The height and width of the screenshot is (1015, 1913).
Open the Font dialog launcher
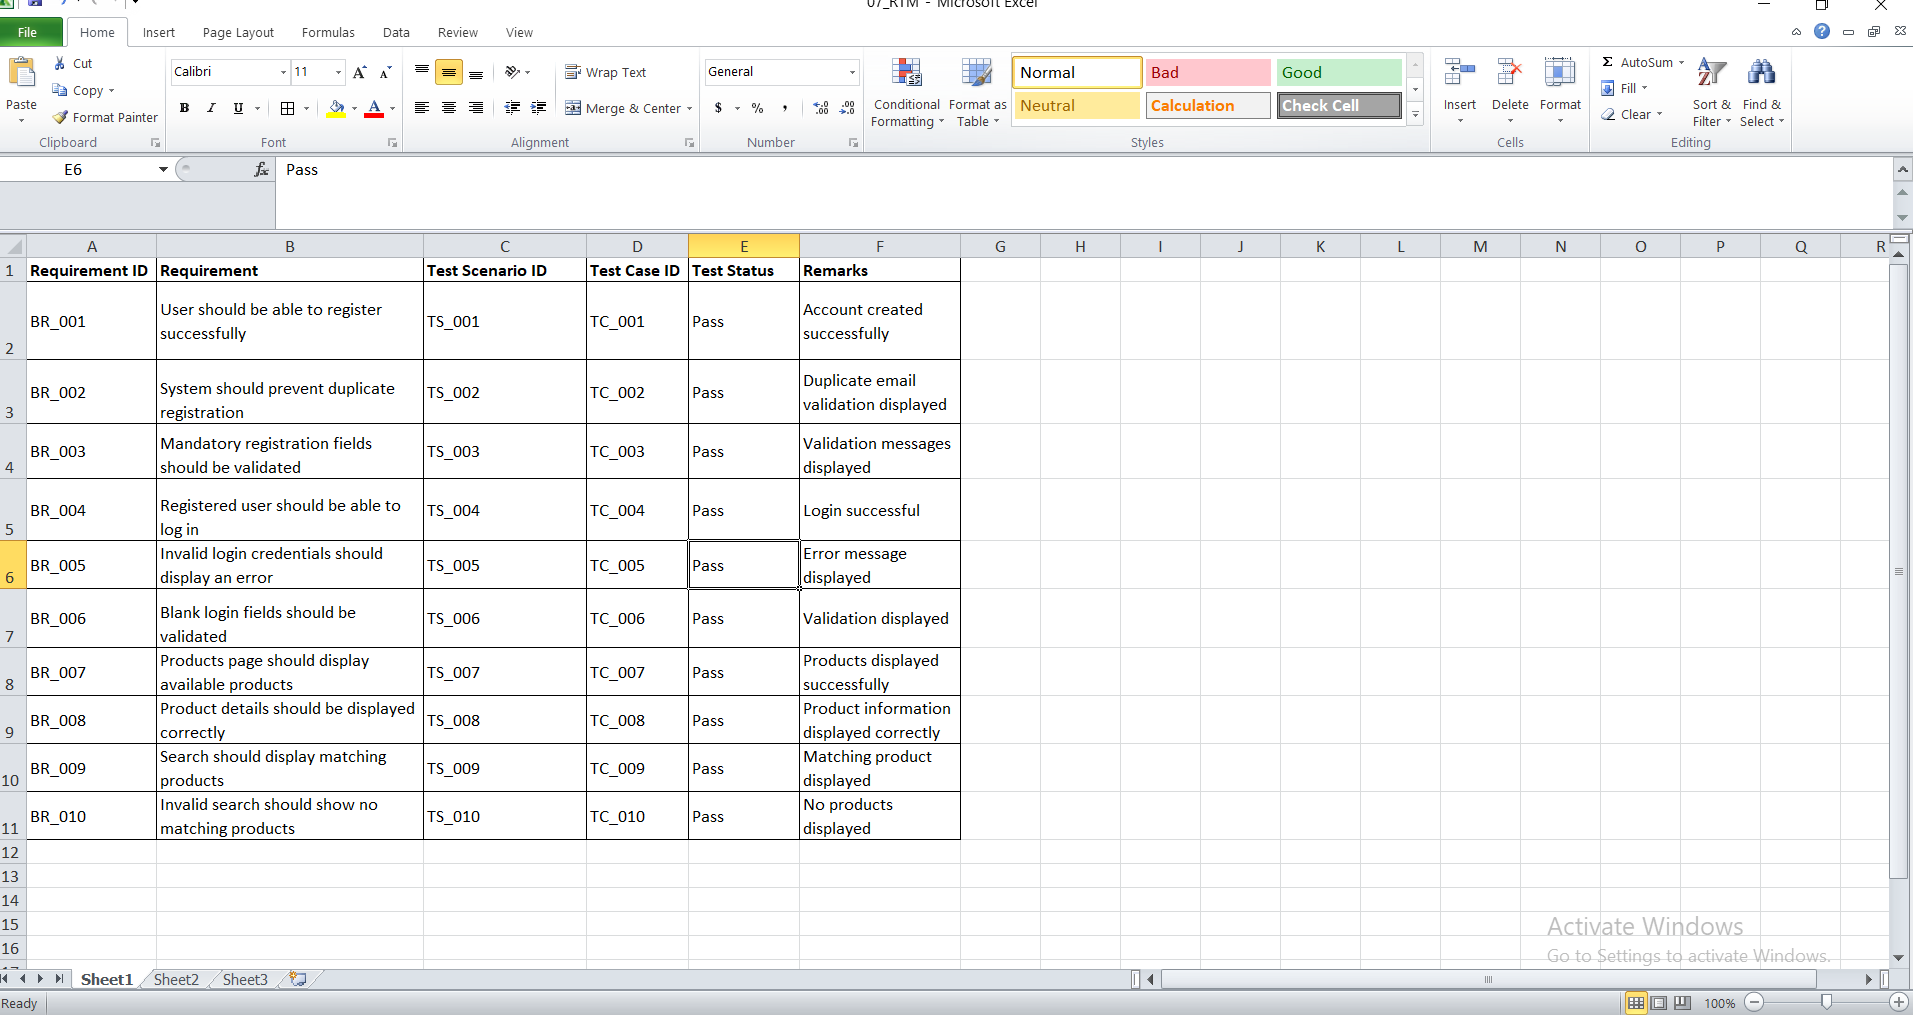[x=392, y=143]
